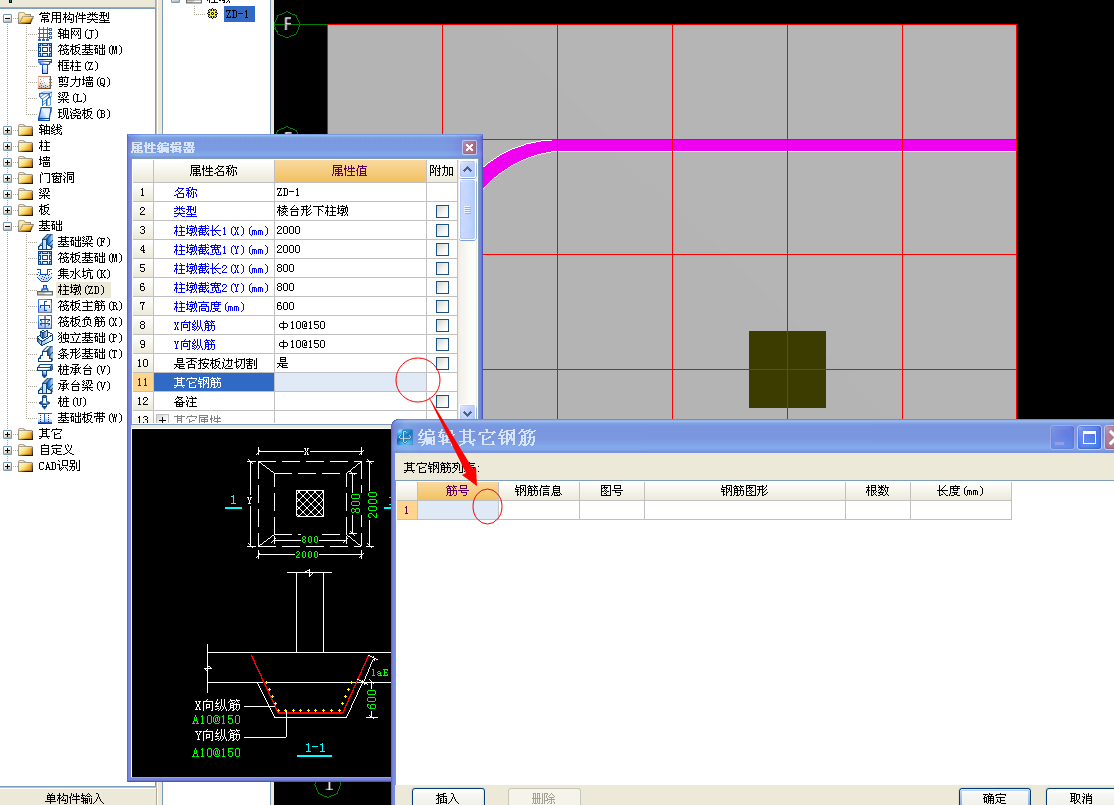The width and height of the screenshot is (1114, 805).
Task: Toggle 附加 checkbox for 备注 row
Action: coord(442,401)
